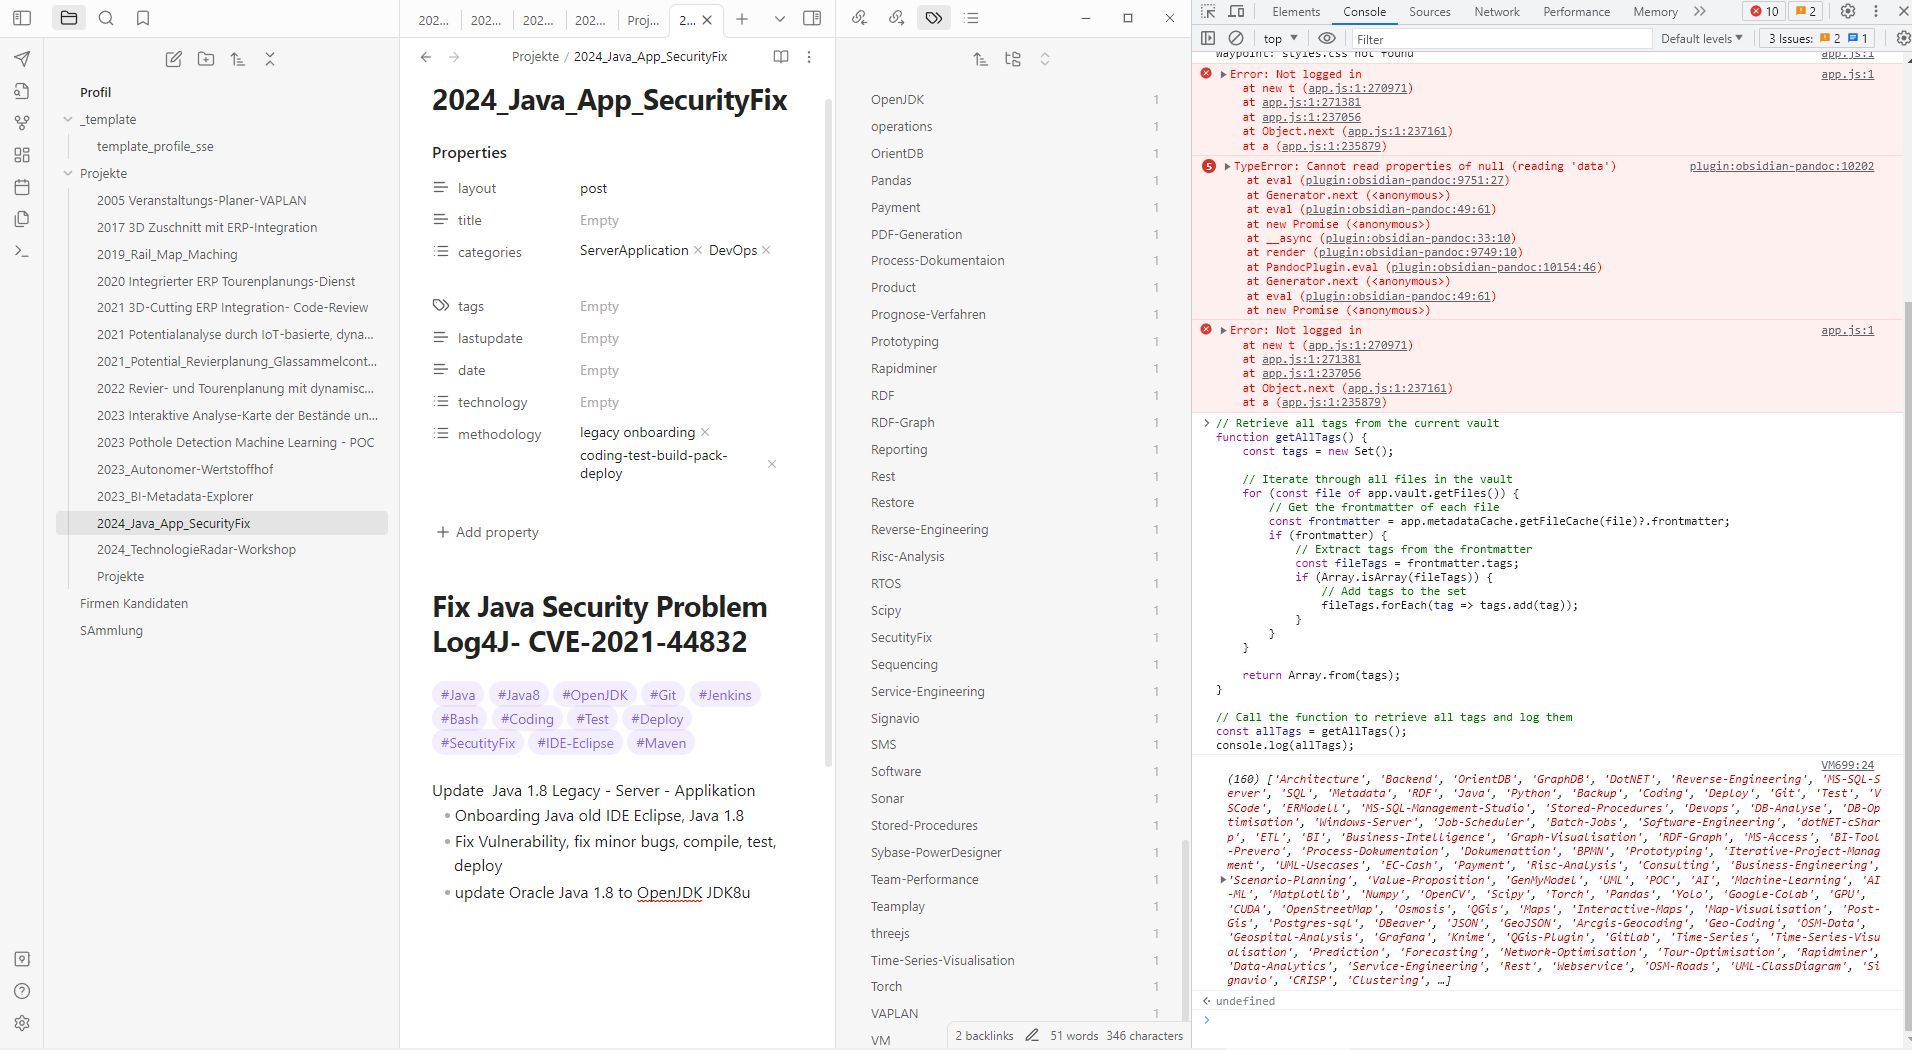The image size is (1912, 1050).
Task: Switch to the Network tab
Action: pos(1496,11)
